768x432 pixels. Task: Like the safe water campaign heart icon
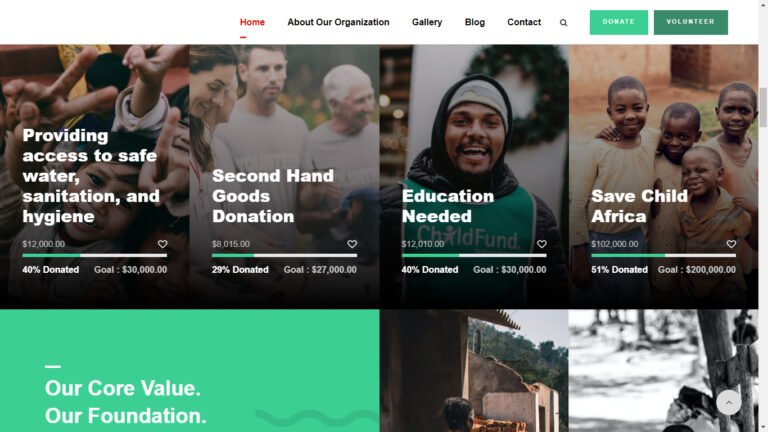click(163, 244)
